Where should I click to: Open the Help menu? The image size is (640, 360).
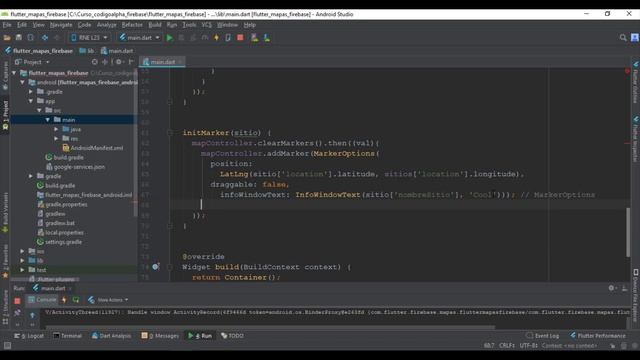click(x=250, y=25)
